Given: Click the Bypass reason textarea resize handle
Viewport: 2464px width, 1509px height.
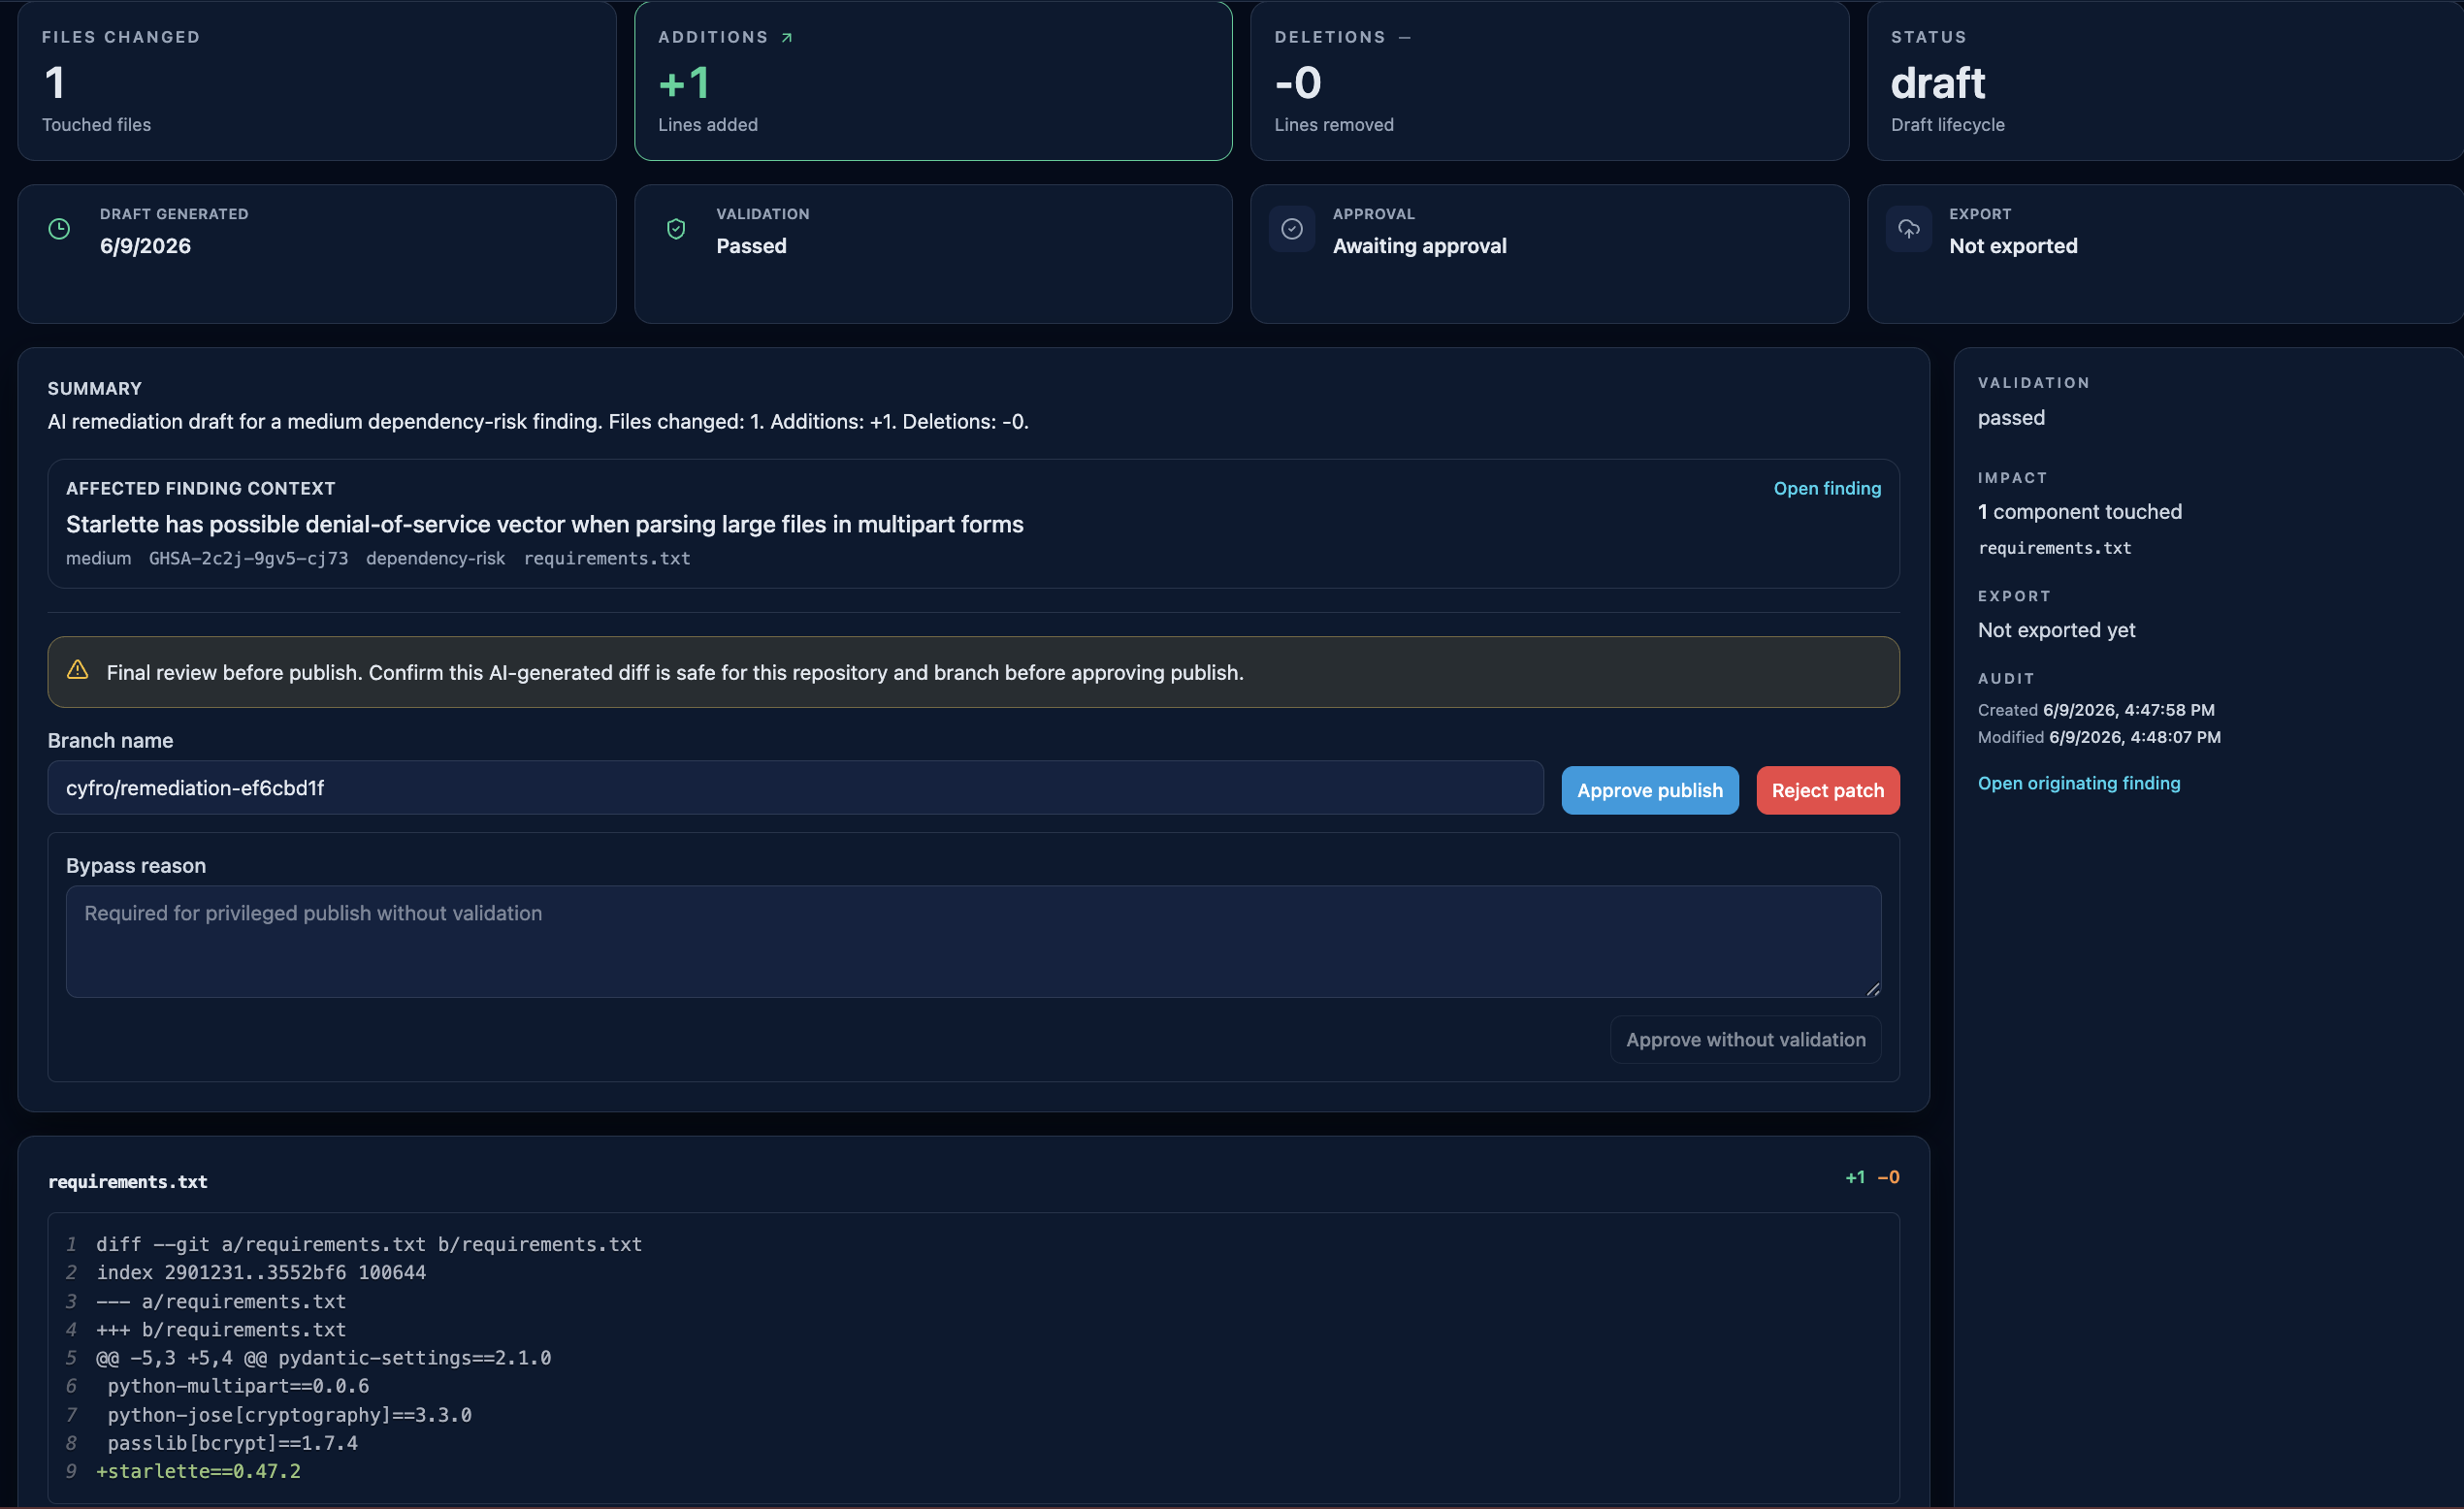Looking at the screenshot, I should click(x=1873, y=988).
